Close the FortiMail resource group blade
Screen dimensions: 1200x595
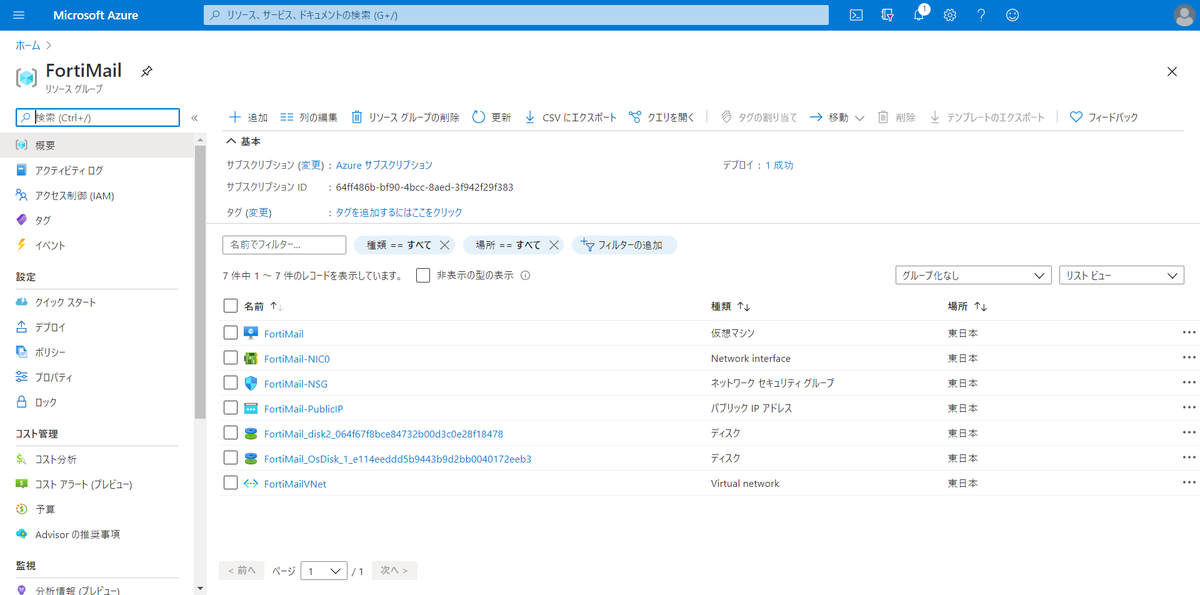tap(1172, 71)
